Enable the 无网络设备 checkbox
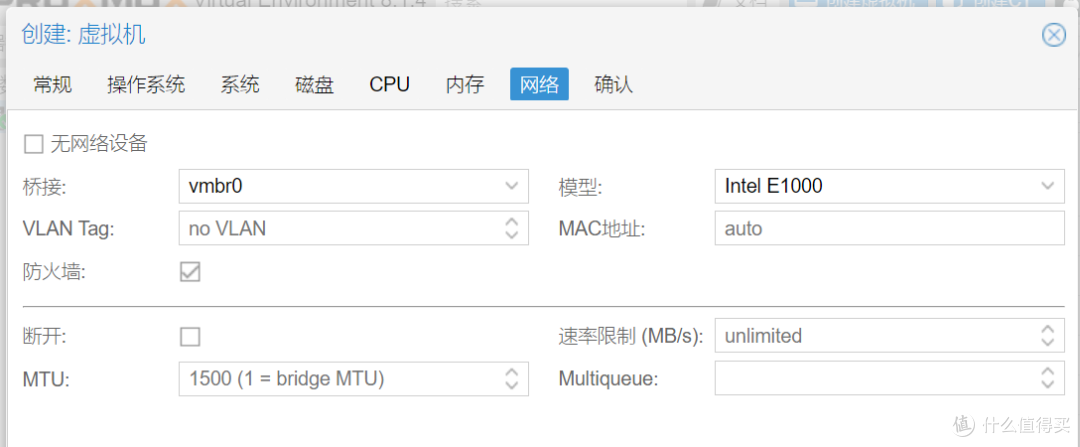The width and height of the screenshot is (1080, 447). (x=34, y=144)
